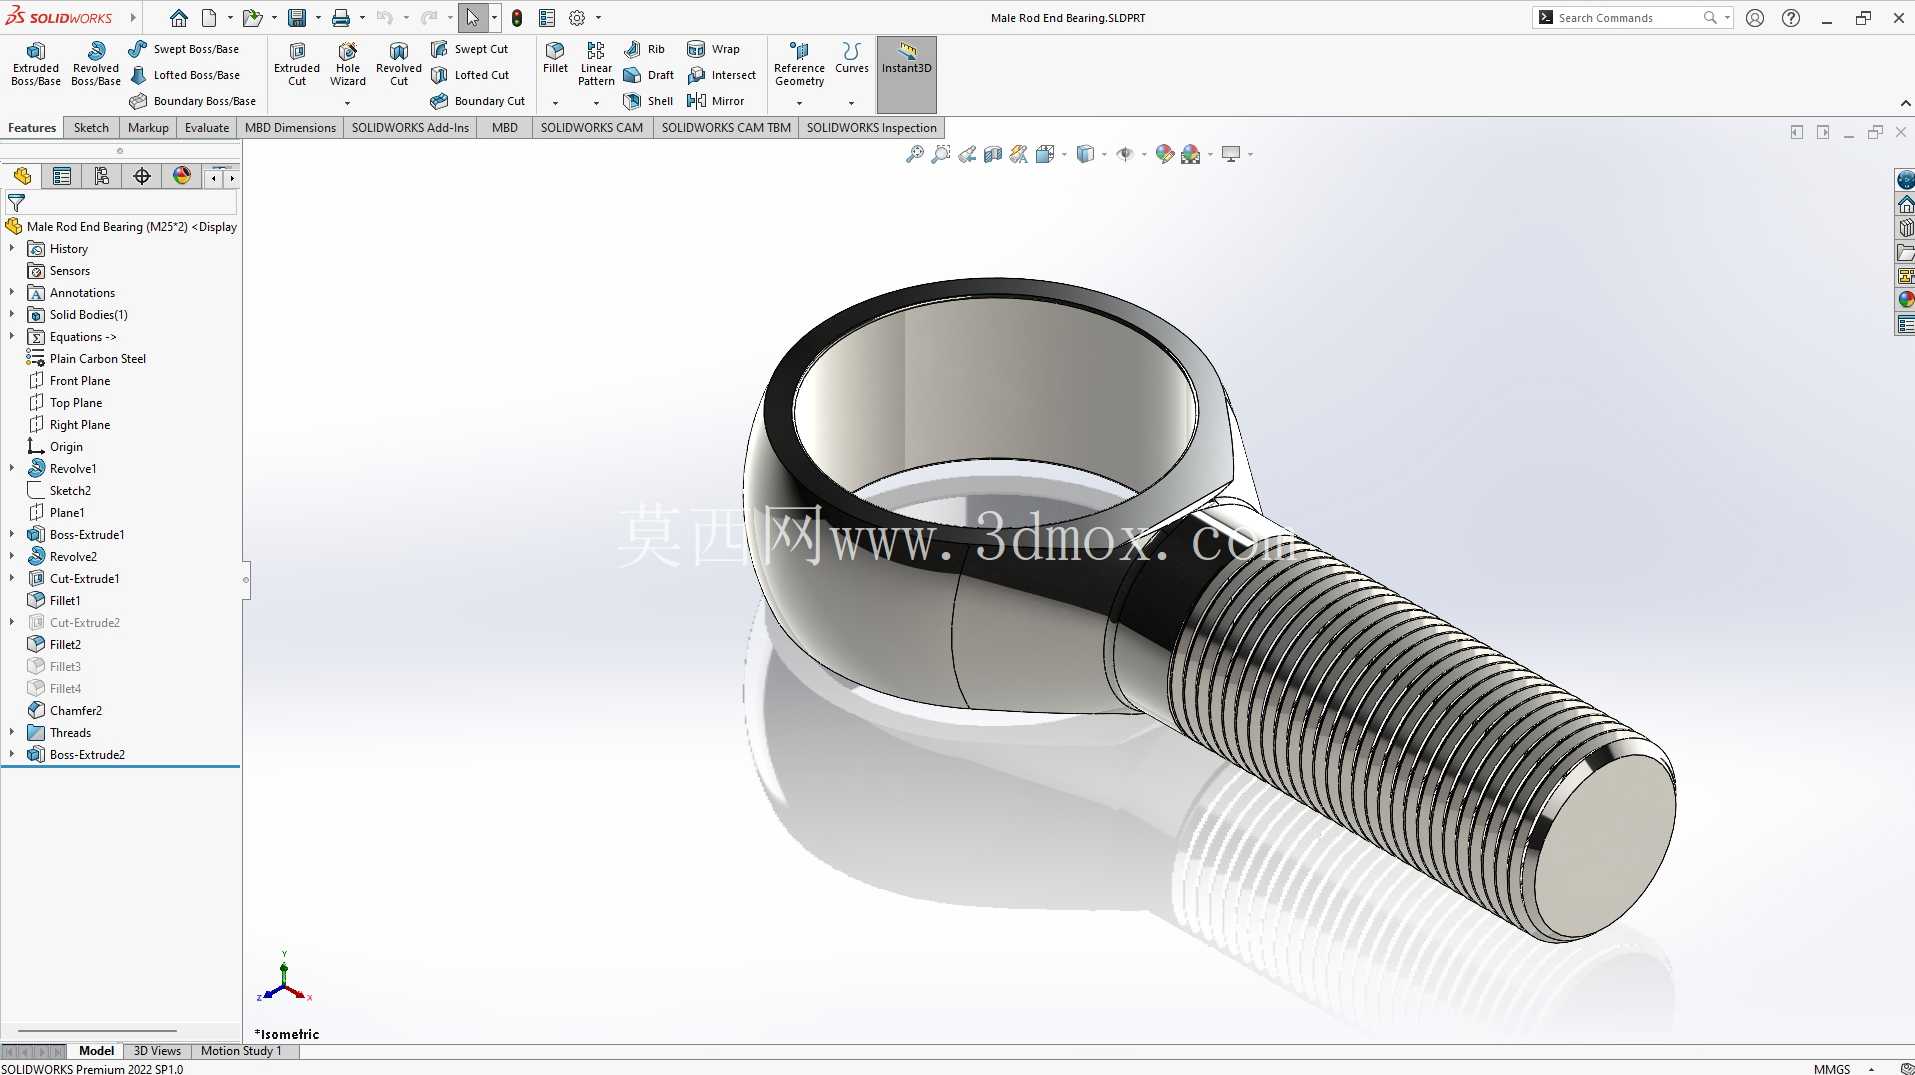The height and width of the screenshot is (1075, 1915).
Task: Select Chamfer2 in the feature tree
Action: [x=76, y=711]
